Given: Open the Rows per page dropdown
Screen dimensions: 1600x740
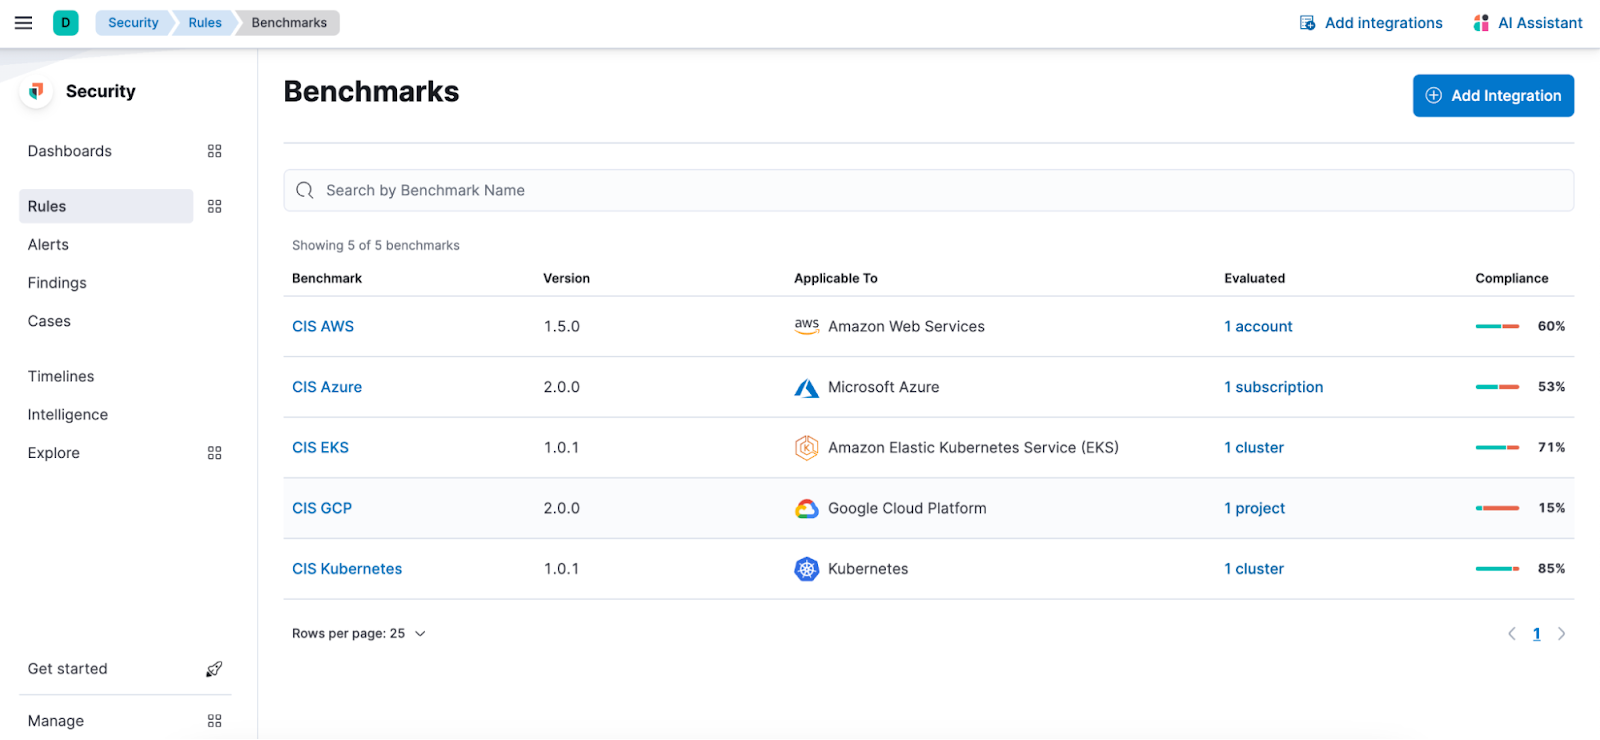Looking at the screenshot, I should (x=359, y=634).
